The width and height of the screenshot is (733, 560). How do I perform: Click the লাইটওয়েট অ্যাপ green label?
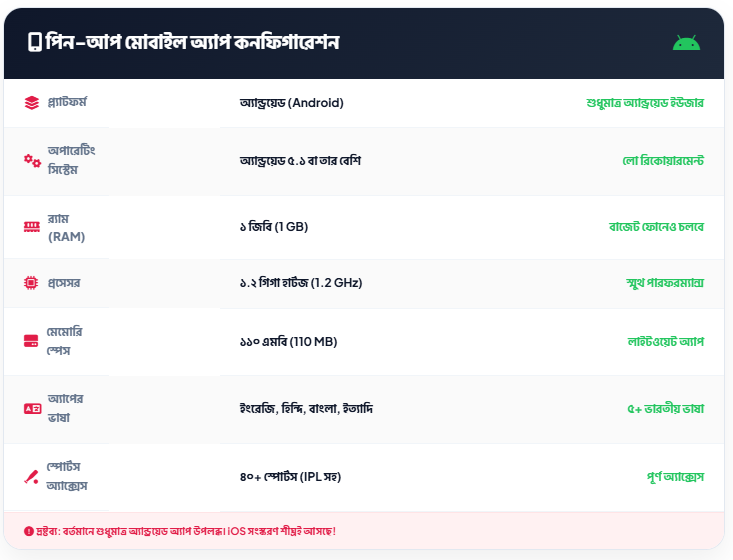tap(665, 341)
